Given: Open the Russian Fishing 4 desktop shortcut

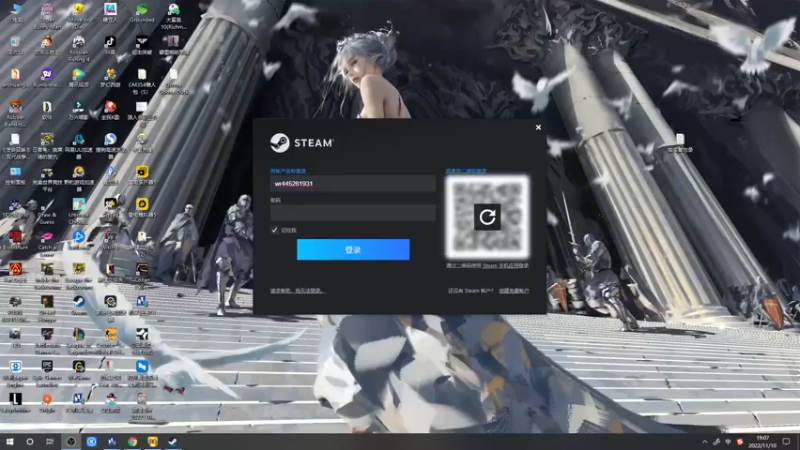Looking at the screenshot, I should point(79,48).
